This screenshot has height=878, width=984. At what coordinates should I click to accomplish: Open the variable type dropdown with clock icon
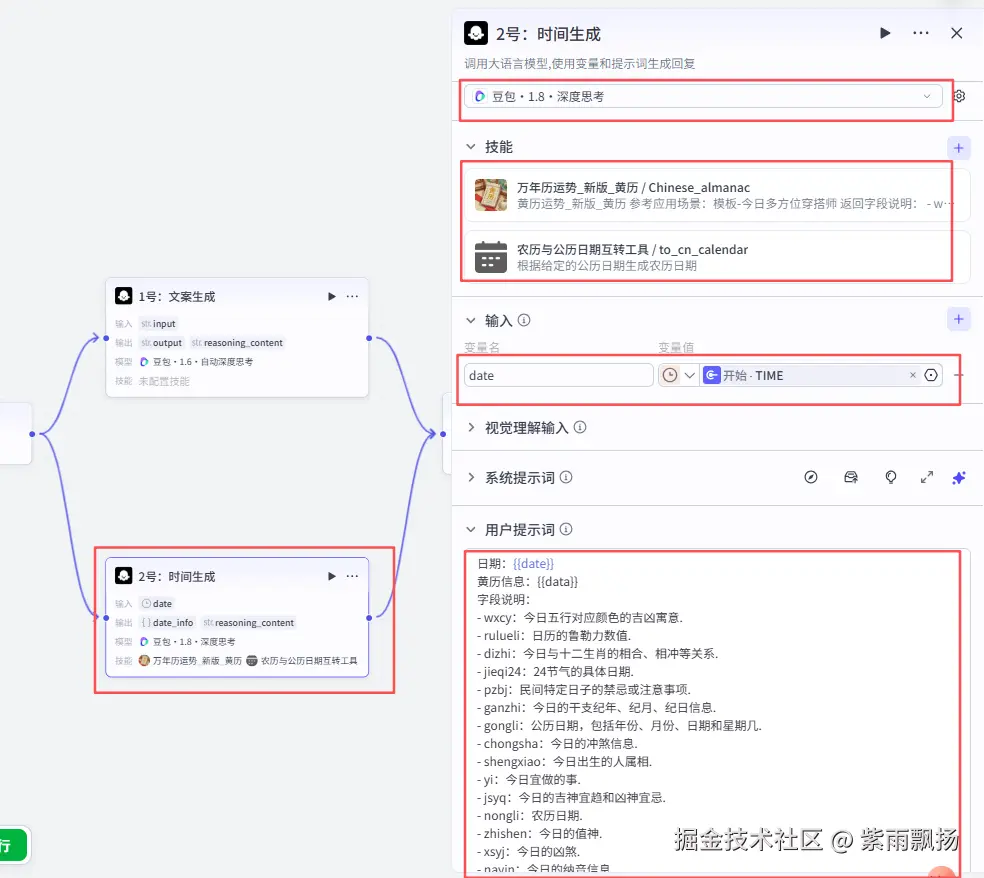click(678, 375)
